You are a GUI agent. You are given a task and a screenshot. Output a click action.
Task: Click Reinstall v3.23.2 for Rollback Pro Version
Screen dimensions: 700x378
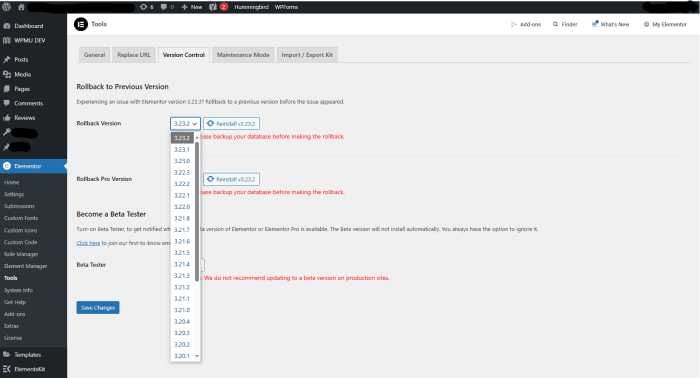click(x=232, y=179)
